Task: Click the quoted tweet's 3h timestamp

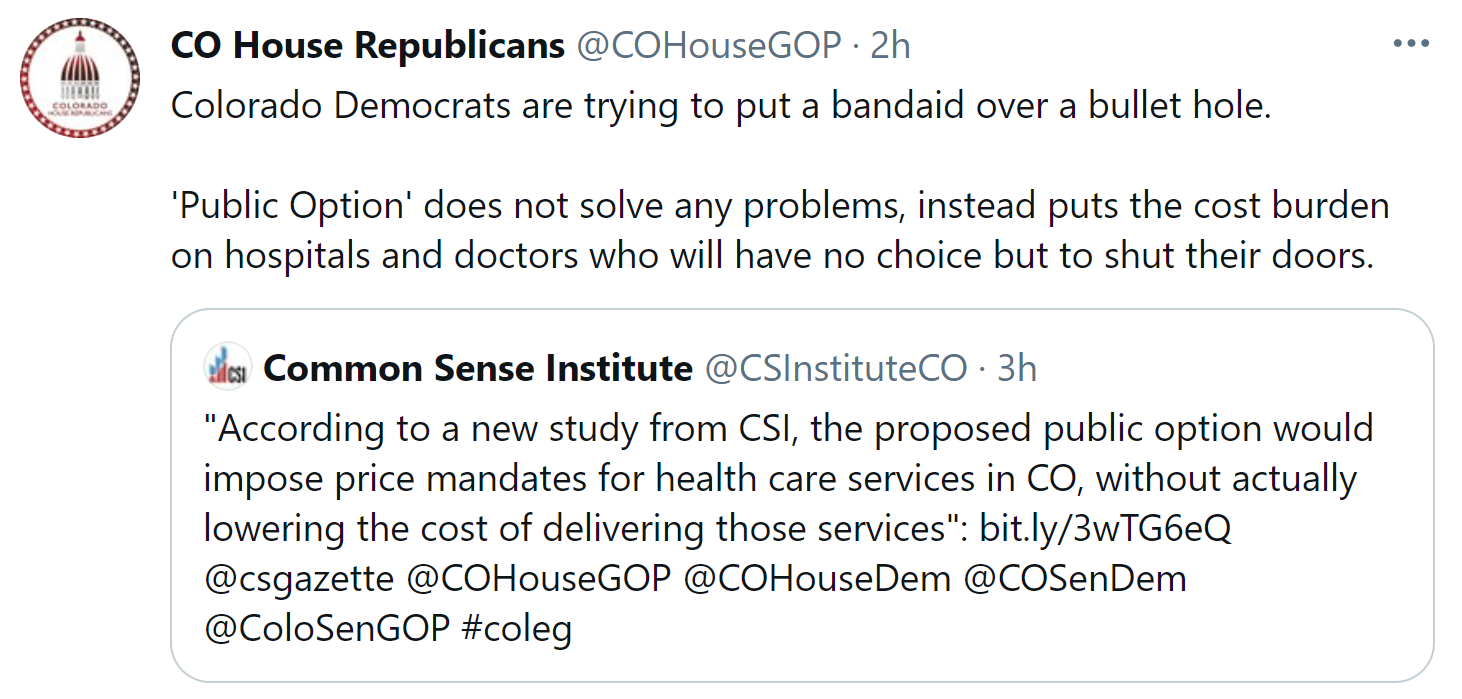Action: click(x=1016, y=369)
